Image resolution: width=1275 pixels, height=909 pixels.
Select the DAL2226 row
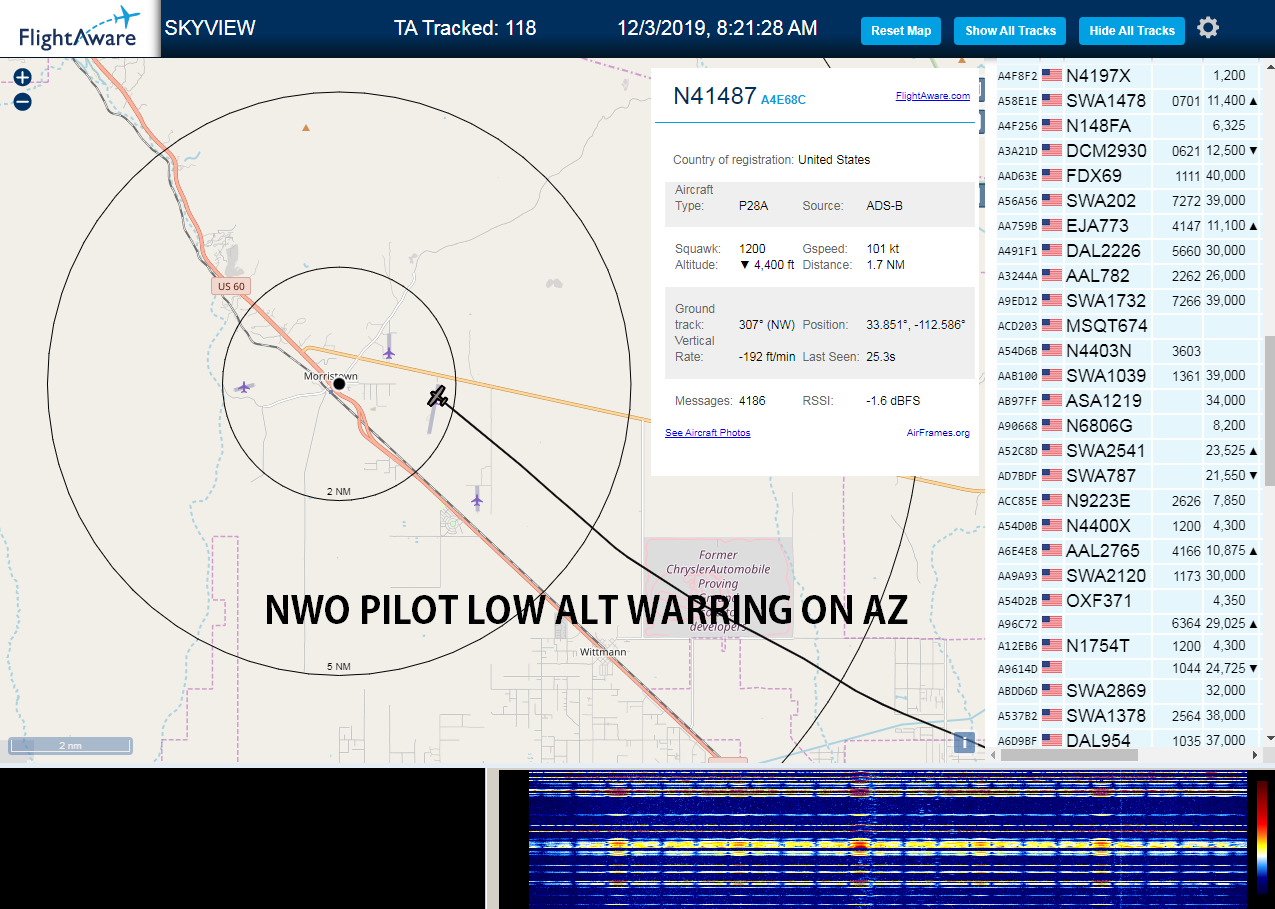click(x=1127, y=250)
